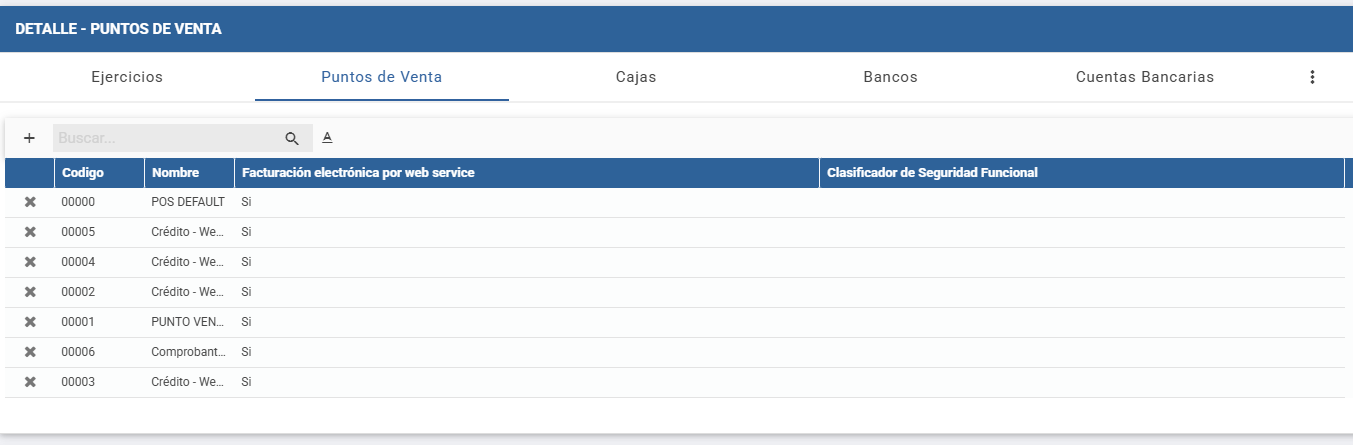Select the Cuentas Bancarias tab
This screenshot has width=1353, height=445.
(1145, 77)
